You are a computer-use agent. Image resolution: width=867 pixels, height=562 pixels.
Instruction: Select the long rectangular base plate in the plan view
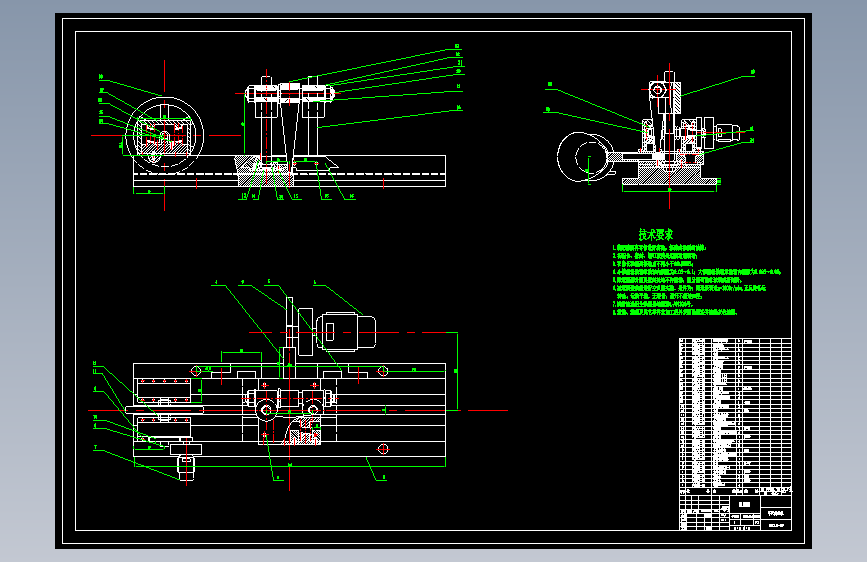click(x=289, y=410)
